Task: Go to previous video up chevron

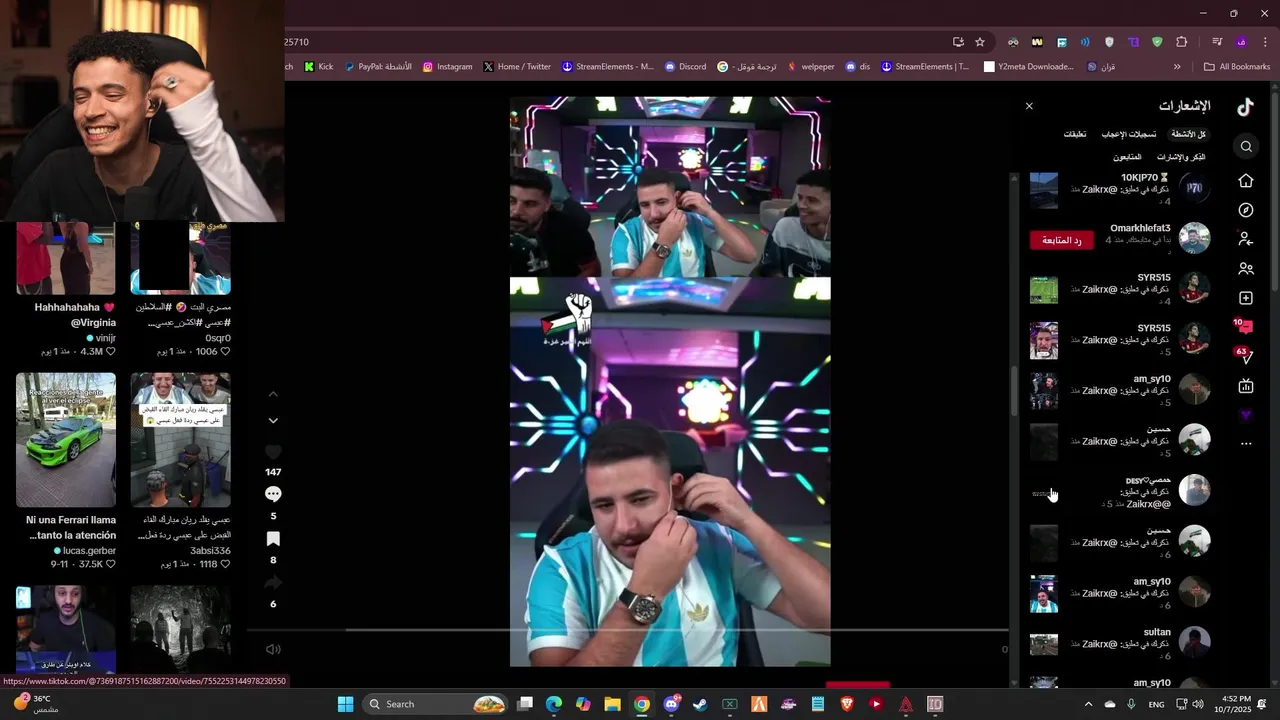Action: point(273,394)
